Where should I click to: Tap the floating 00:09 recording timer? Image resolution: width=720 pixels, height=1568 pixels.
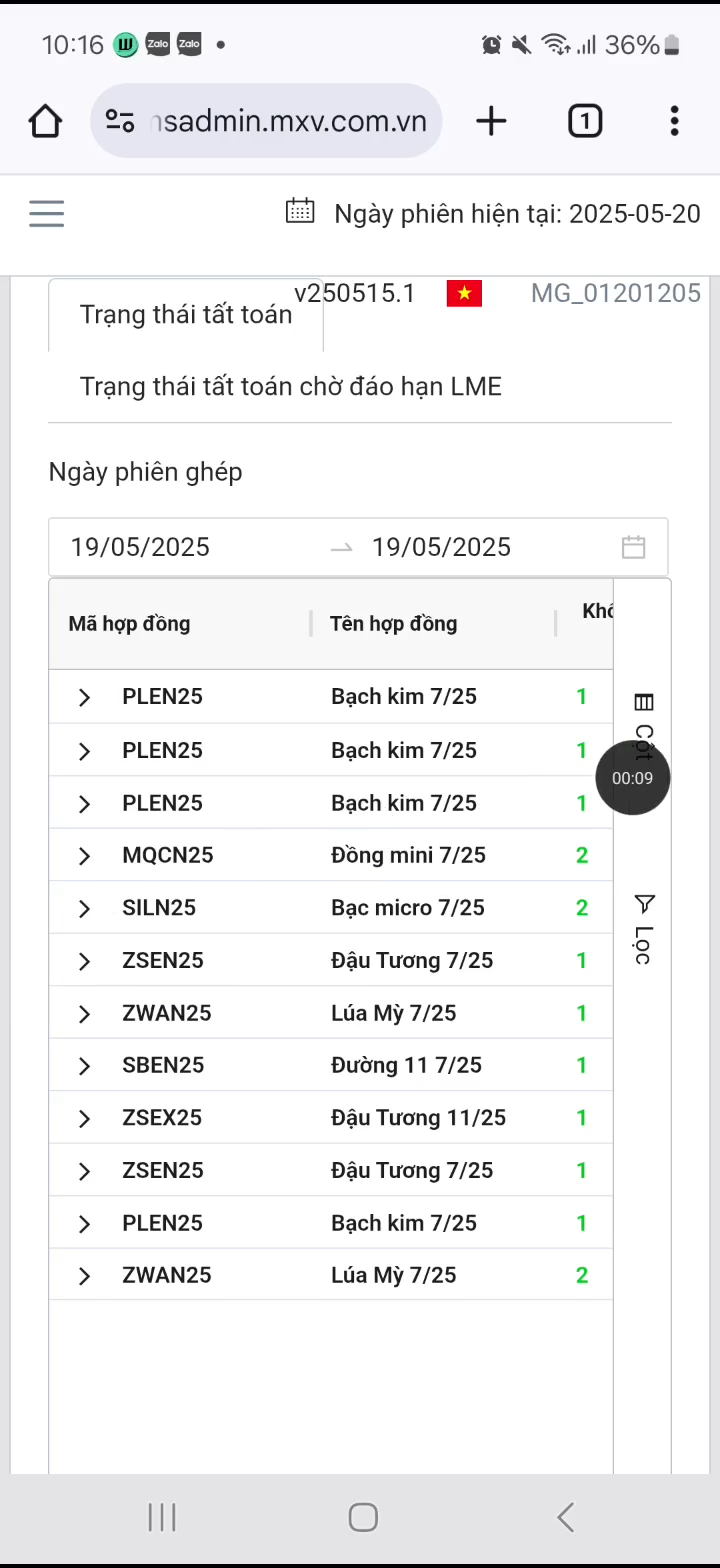[x=633, y=778]
